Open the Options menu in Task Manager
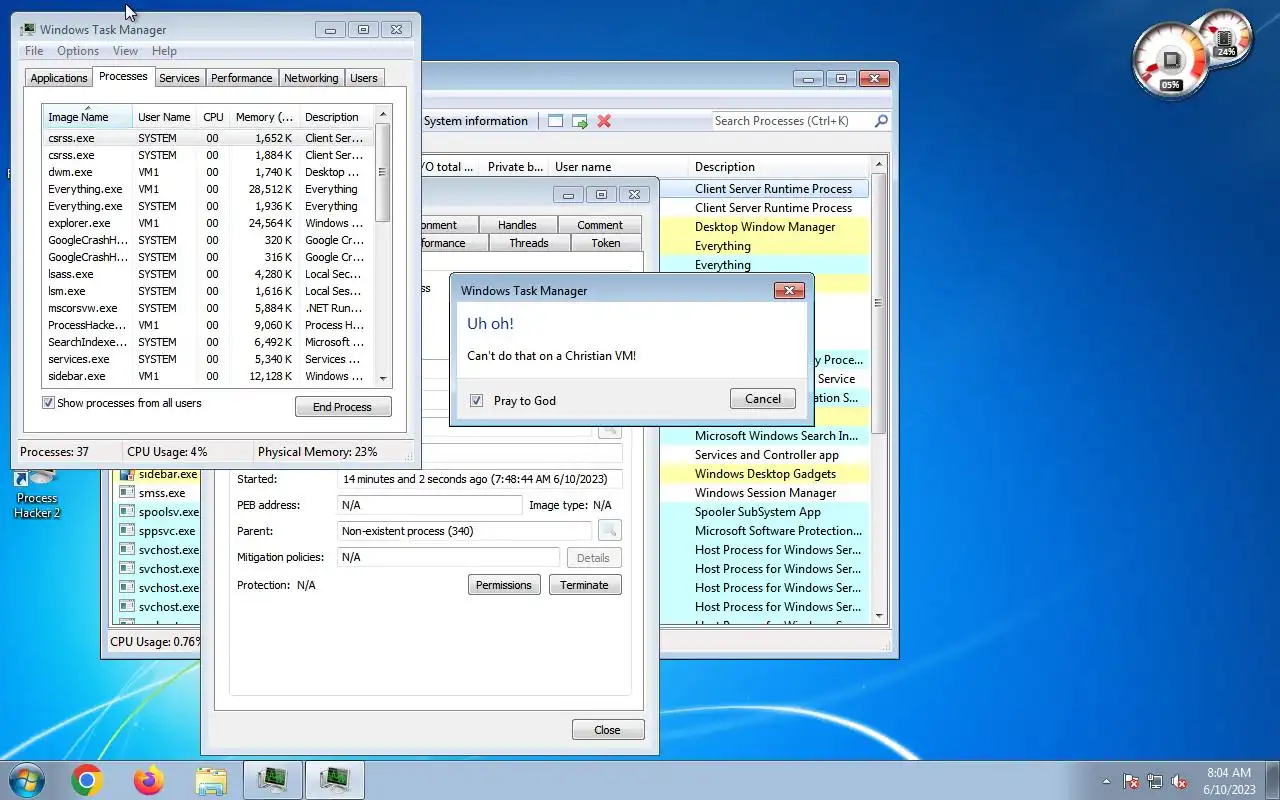The image size is (1280, 800). point(78,51)
